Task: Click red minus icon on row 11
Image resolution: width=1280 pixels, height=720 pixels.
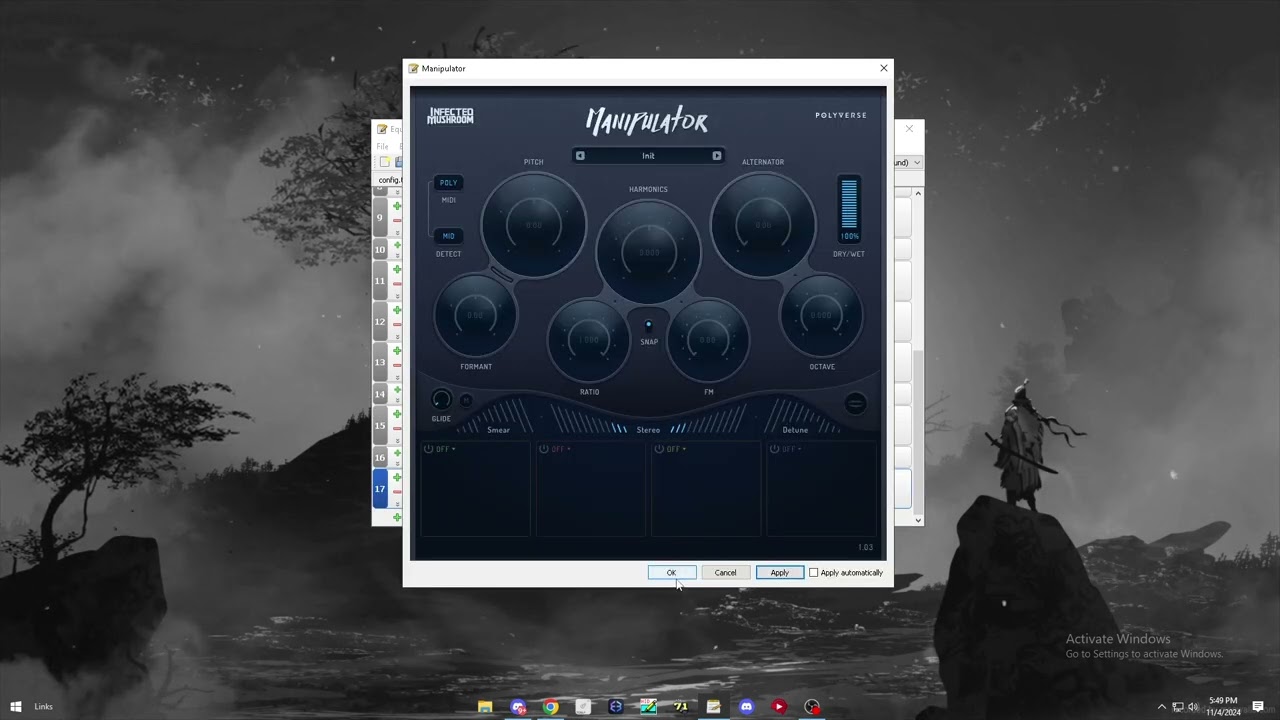Action: click(x=397, y=284)
